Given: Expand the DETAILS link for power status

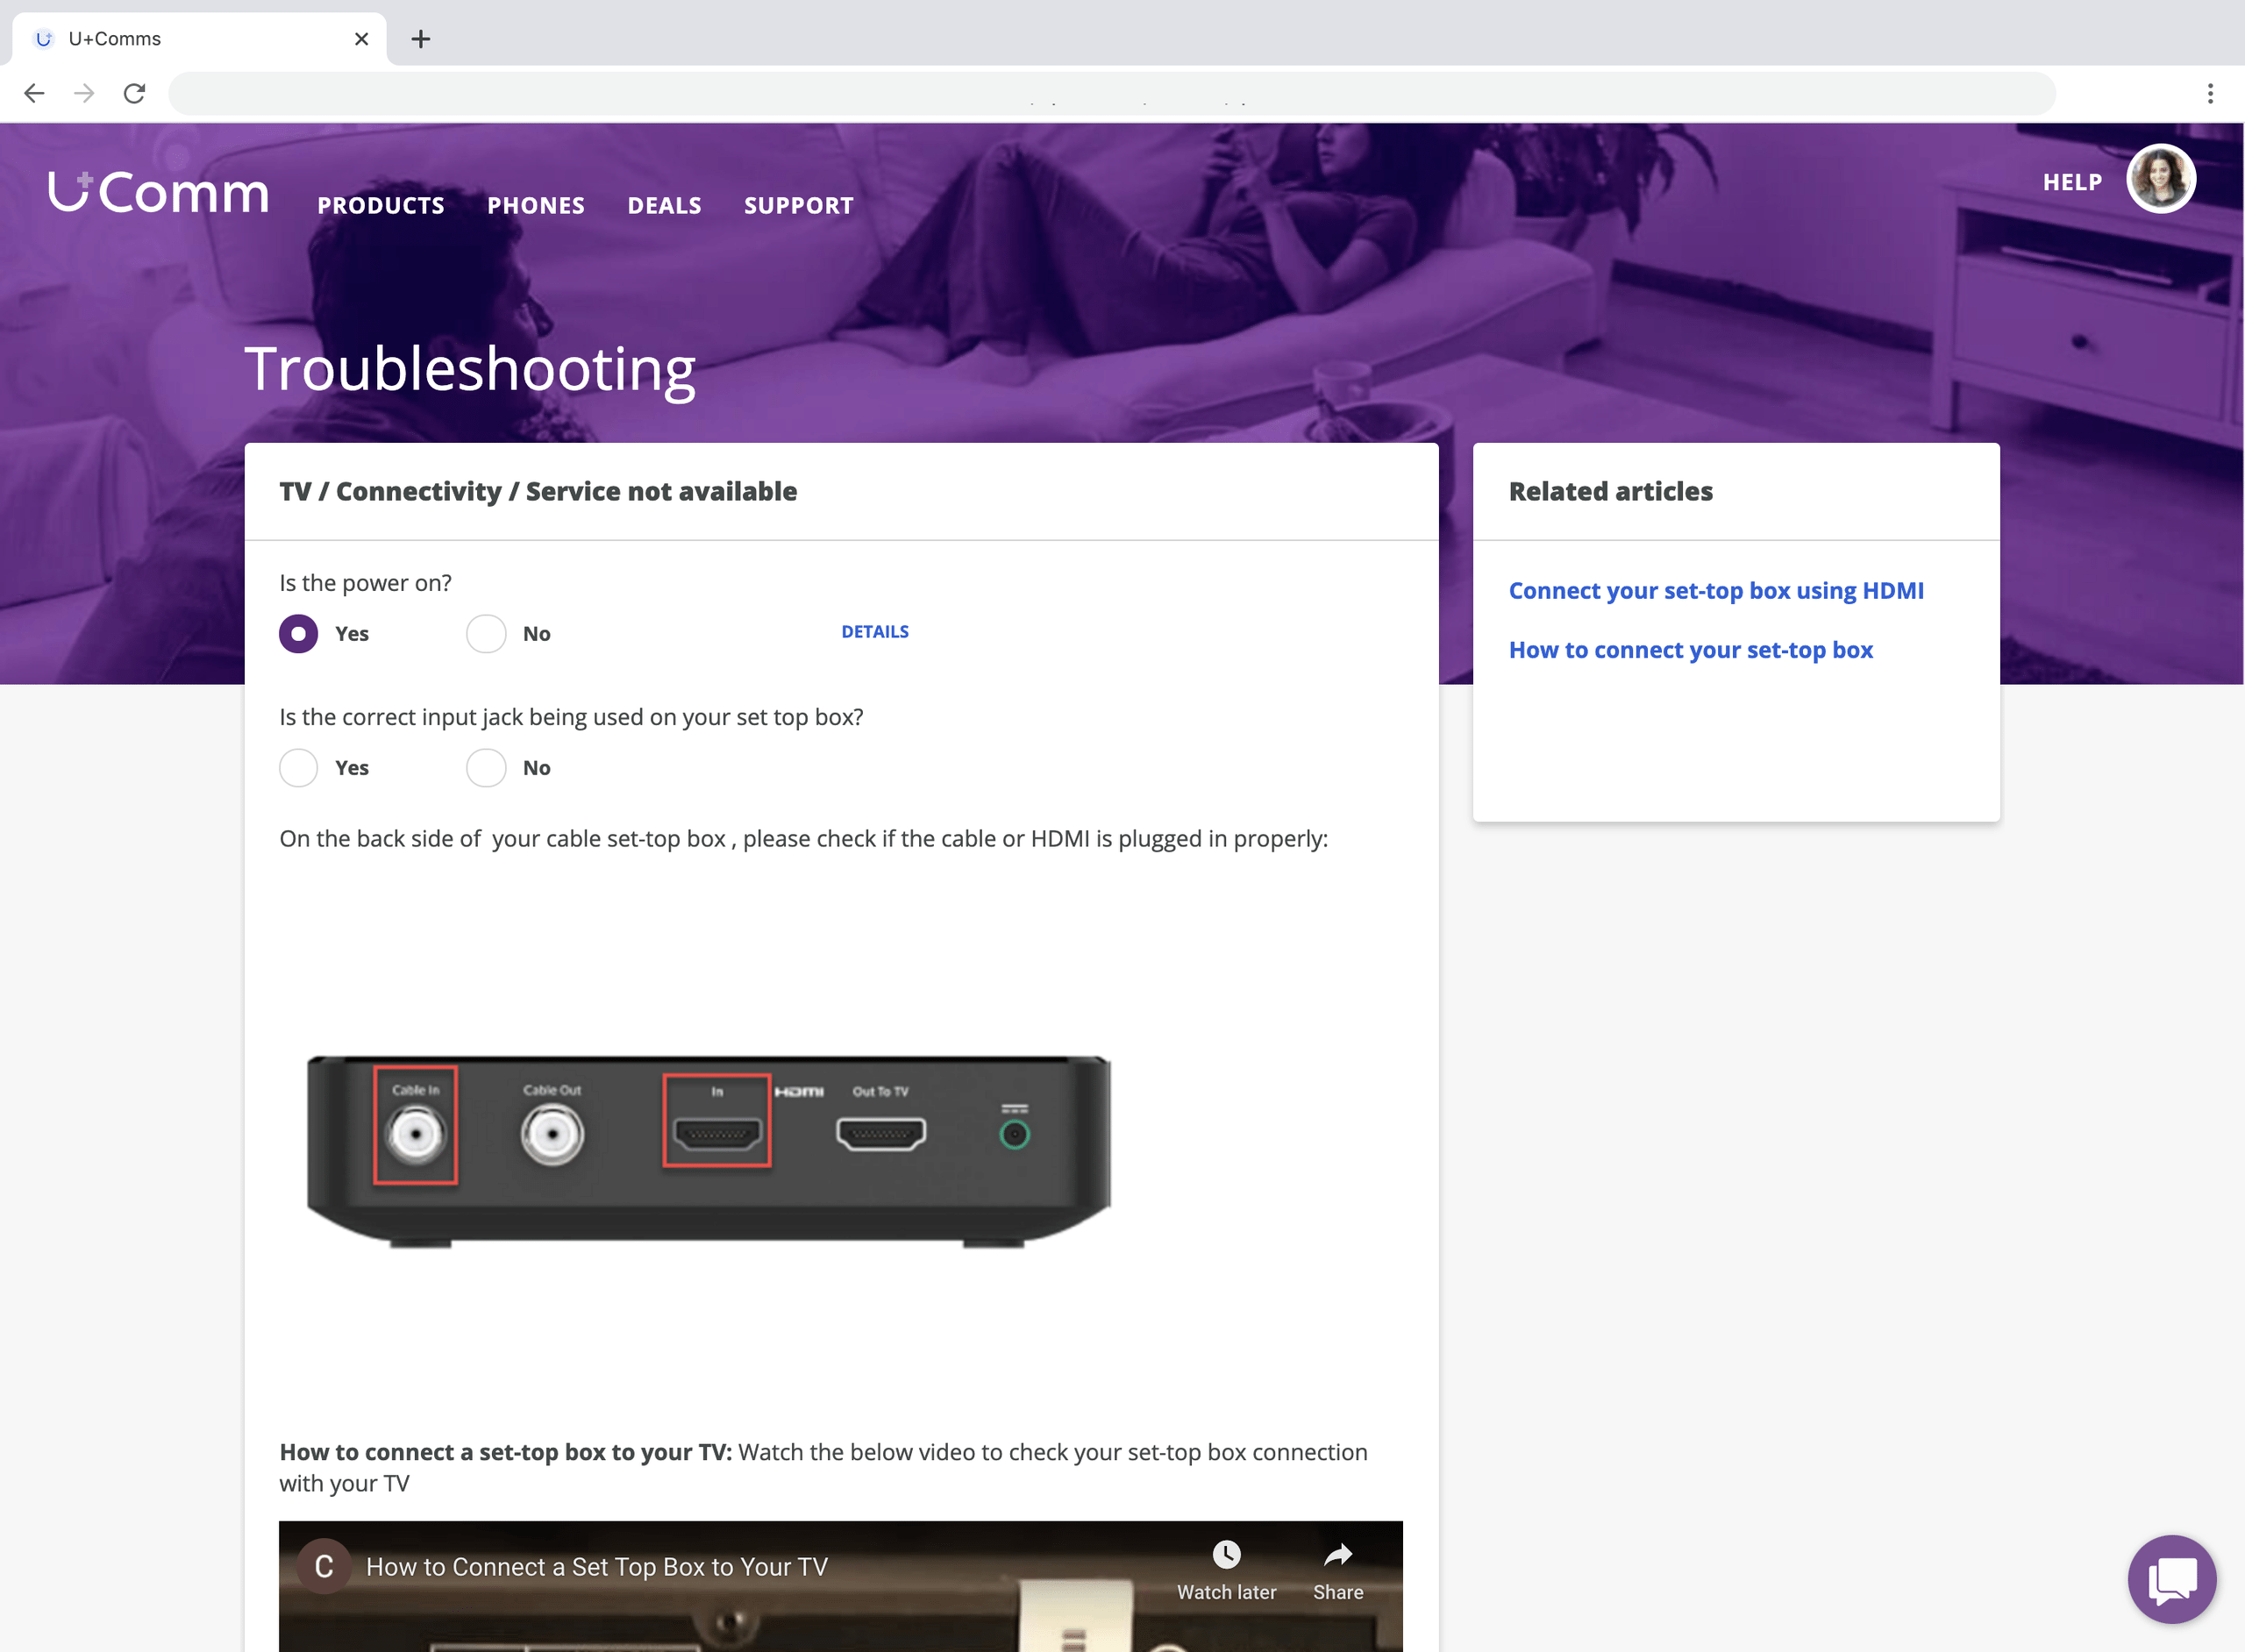Looking at the screenshot, I should [x=875, y=630].
